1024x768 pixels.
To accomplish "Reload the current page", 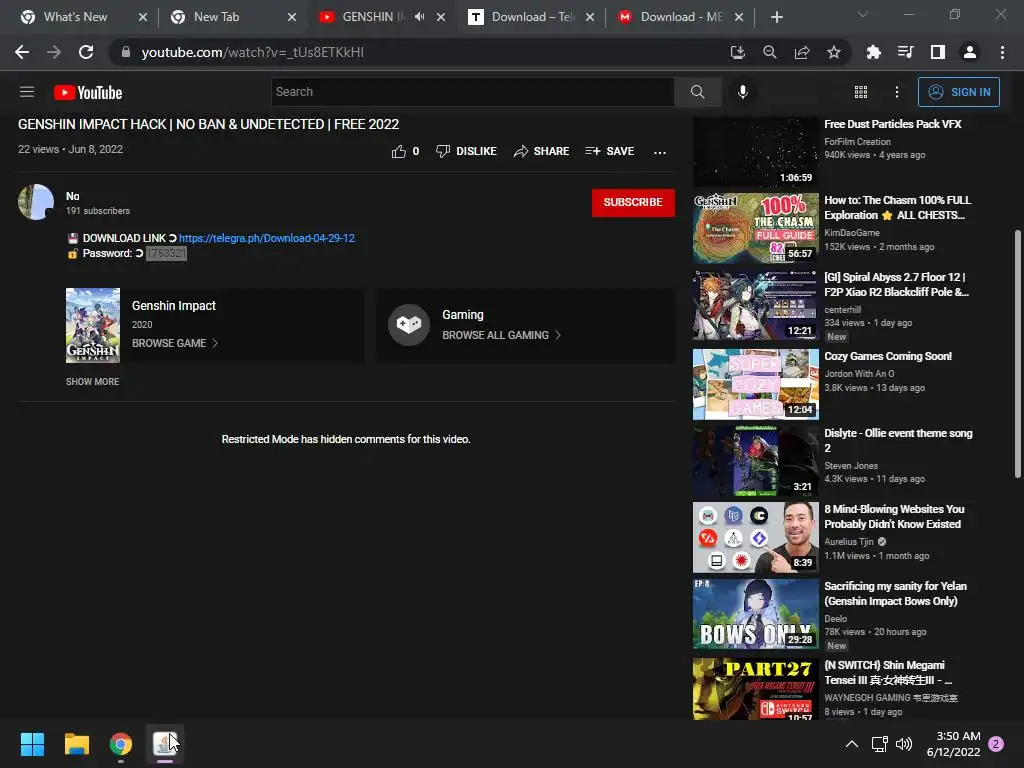I will 86,52.
